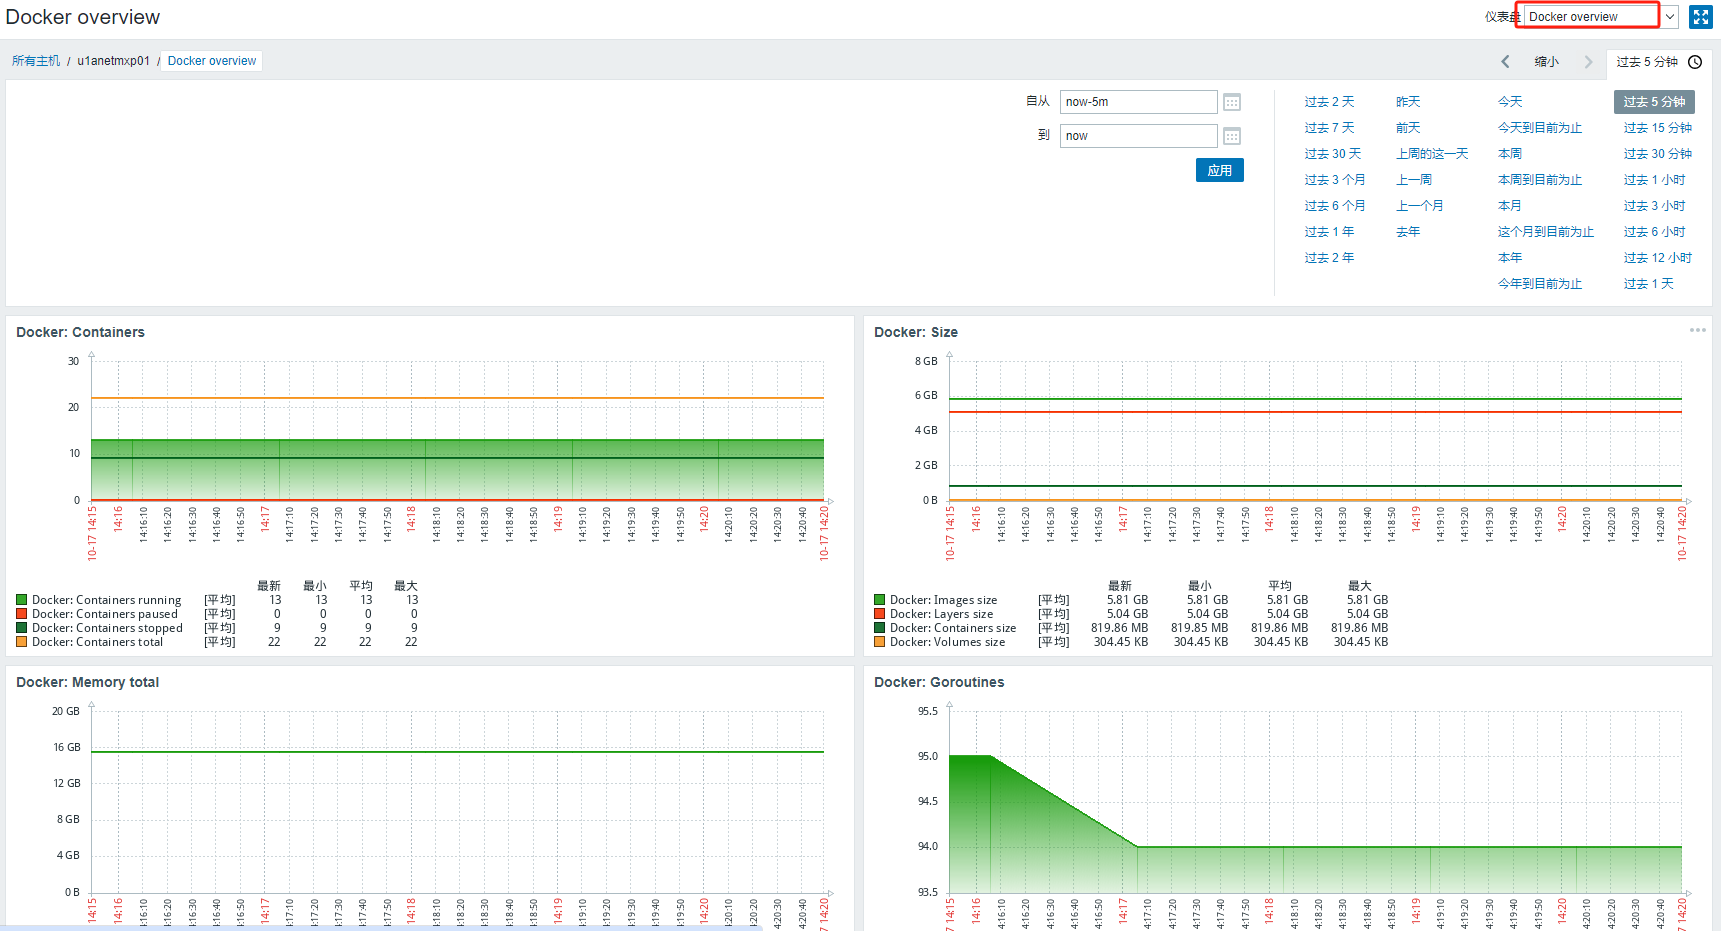This screenshot has width=1721, height=931.
Task: Select 本周 time range
Action: coord(1510,154)
